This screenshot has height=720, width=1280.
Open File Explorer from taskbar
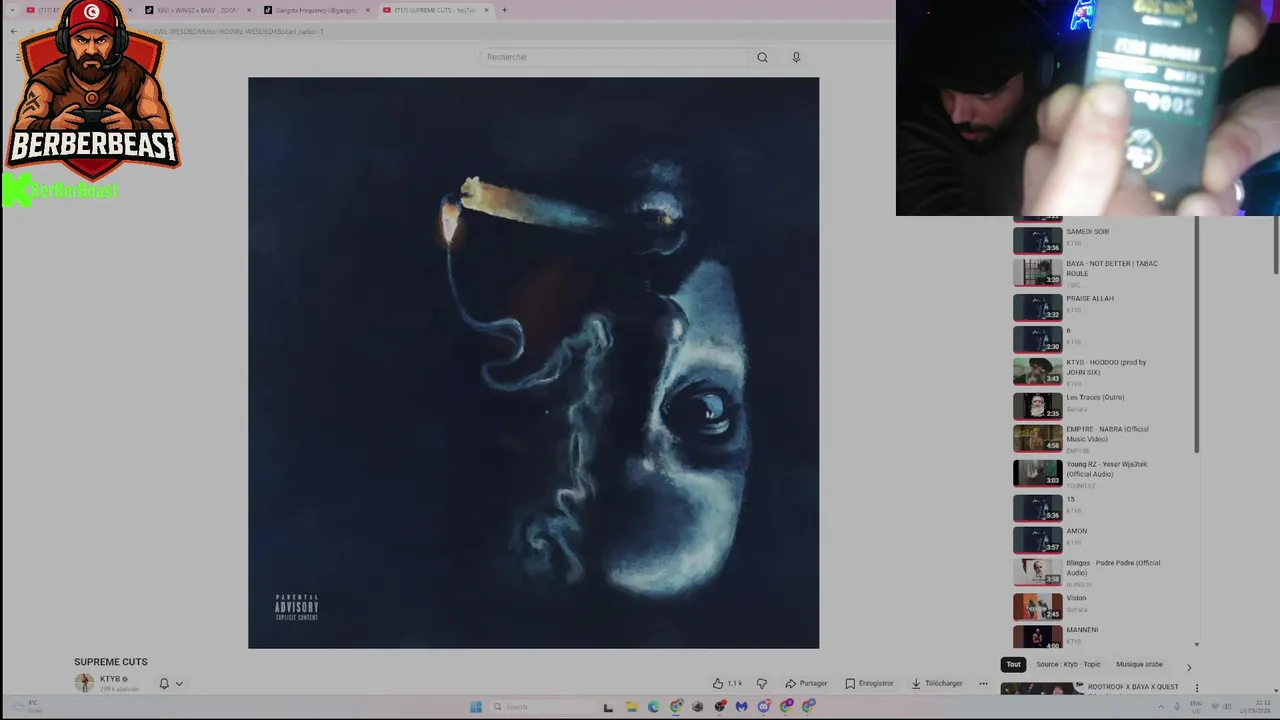click(x=631, y=707)
